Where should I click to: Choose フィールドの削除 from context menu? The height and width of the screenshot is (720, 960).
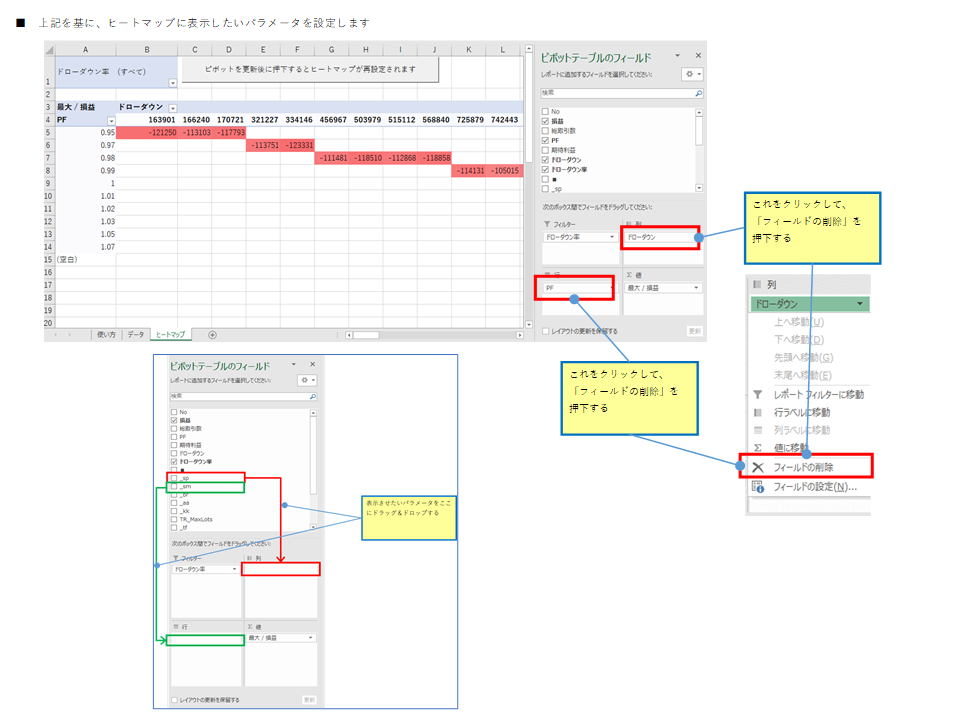point(803,467)
